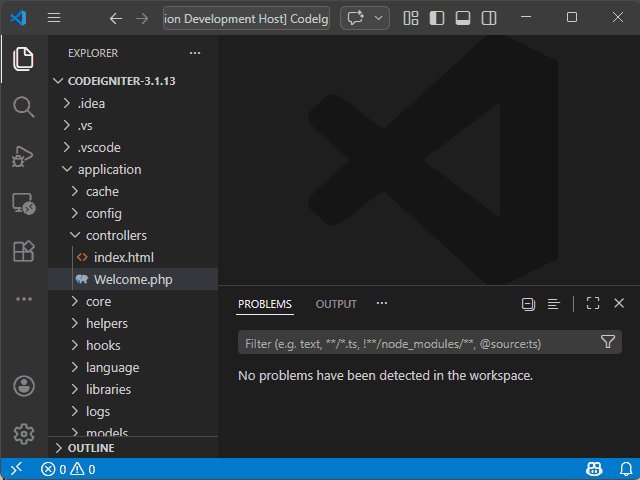
Task: Open the Welcome.php file
Action: coord(133,280)
